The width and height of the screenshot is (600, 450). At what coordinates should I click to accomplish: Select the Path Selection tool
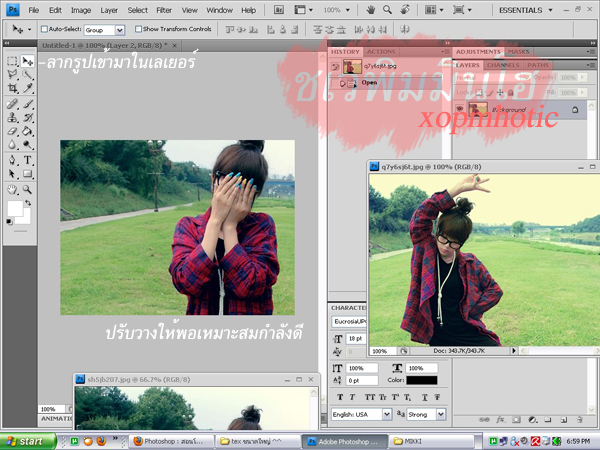tap(12, 174)
